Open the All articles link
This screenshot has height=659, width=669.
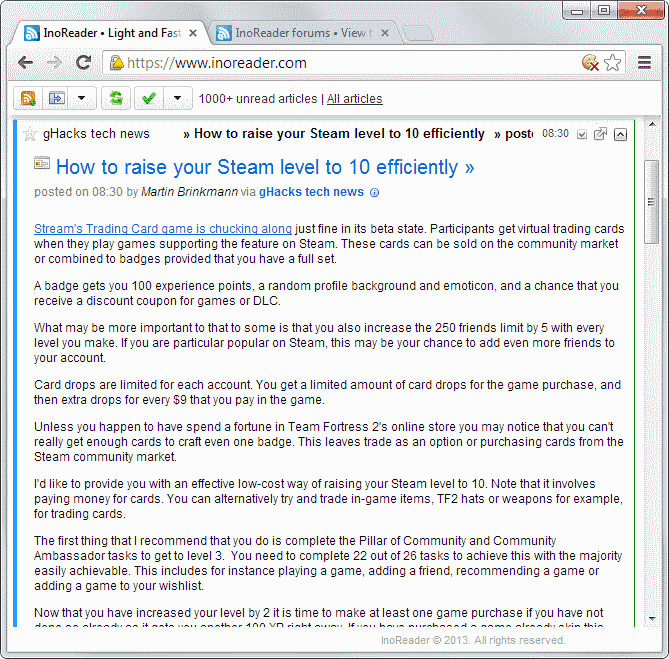355,99
